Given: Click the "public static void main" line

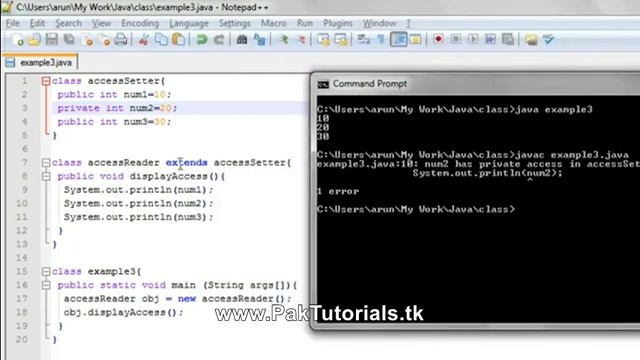Looking at the screenshot, I should point(177,285).
